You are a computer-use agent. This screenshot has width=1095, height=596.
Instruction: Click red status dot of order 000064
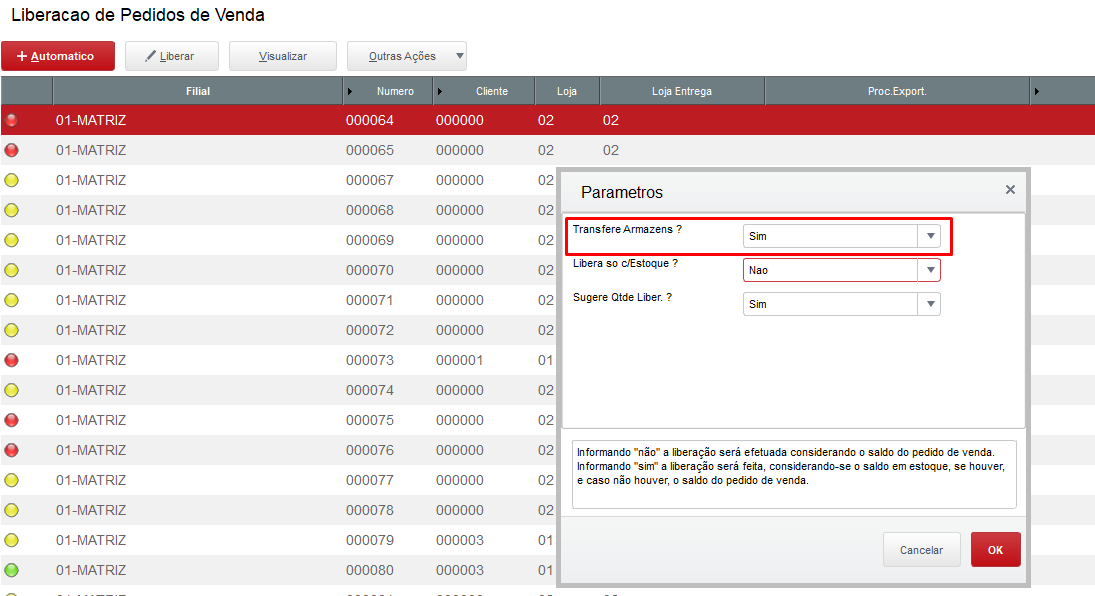[12, 120]
